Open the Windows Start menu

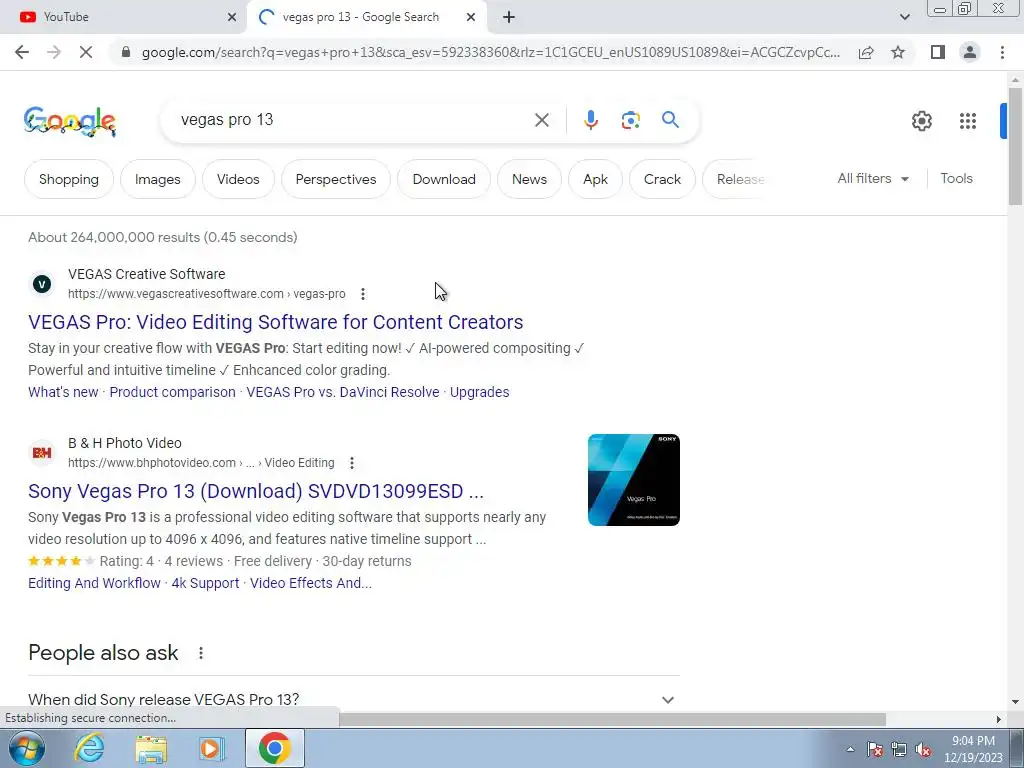[x=26, y=748]
